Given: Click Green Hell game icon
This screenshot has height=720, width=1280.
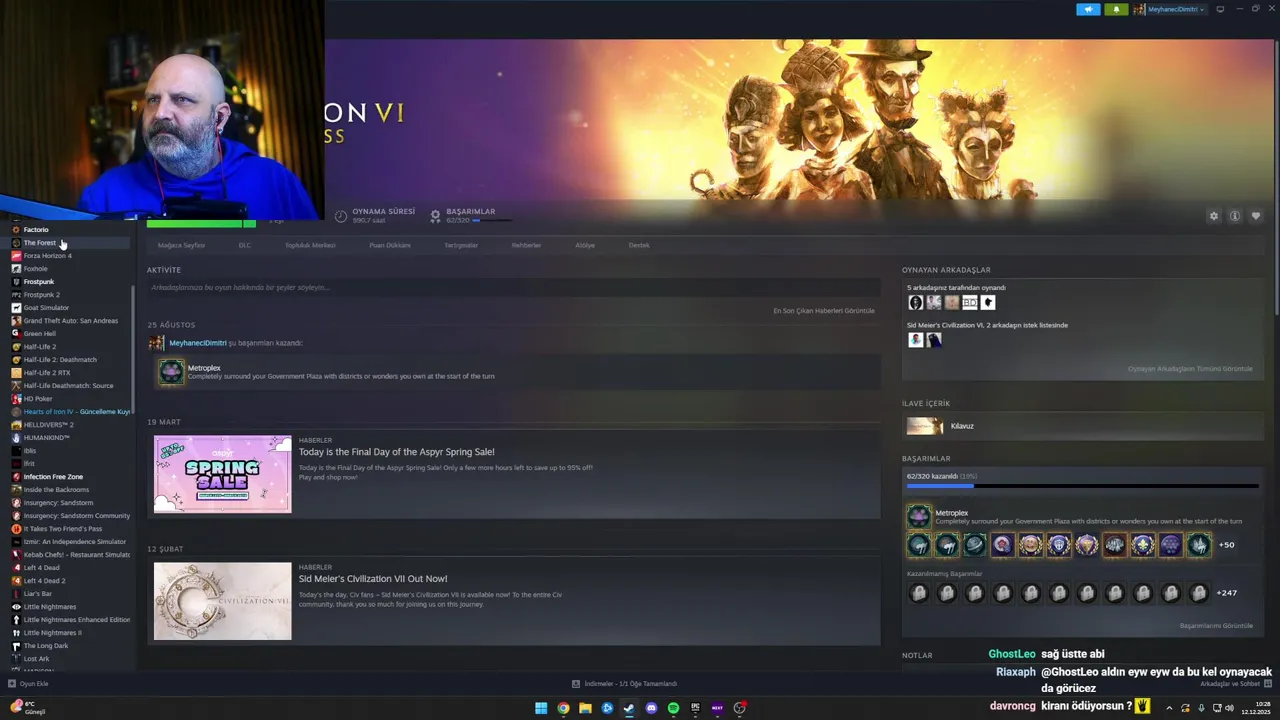Looking at the screenshot, I should coord(16,334).
